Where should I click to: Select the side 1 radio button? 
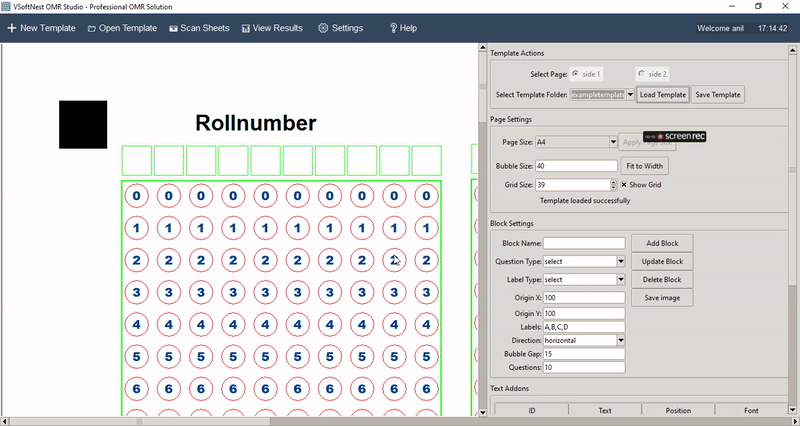(575, 74)
